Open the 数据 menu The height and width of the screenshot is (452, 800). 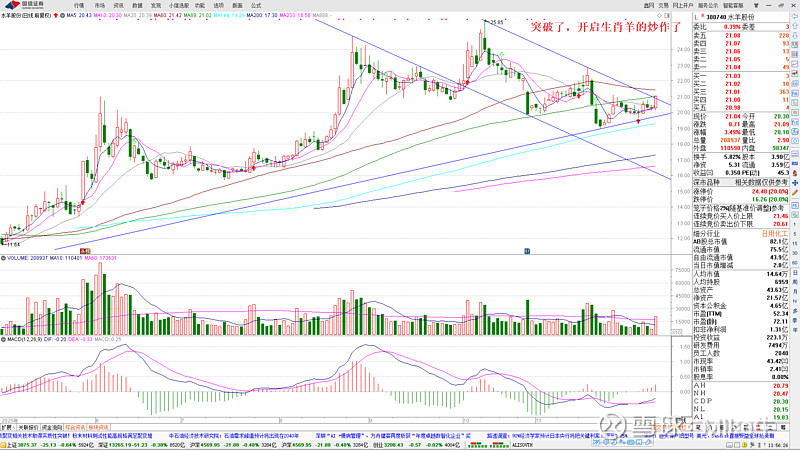(x=137, y=5)
